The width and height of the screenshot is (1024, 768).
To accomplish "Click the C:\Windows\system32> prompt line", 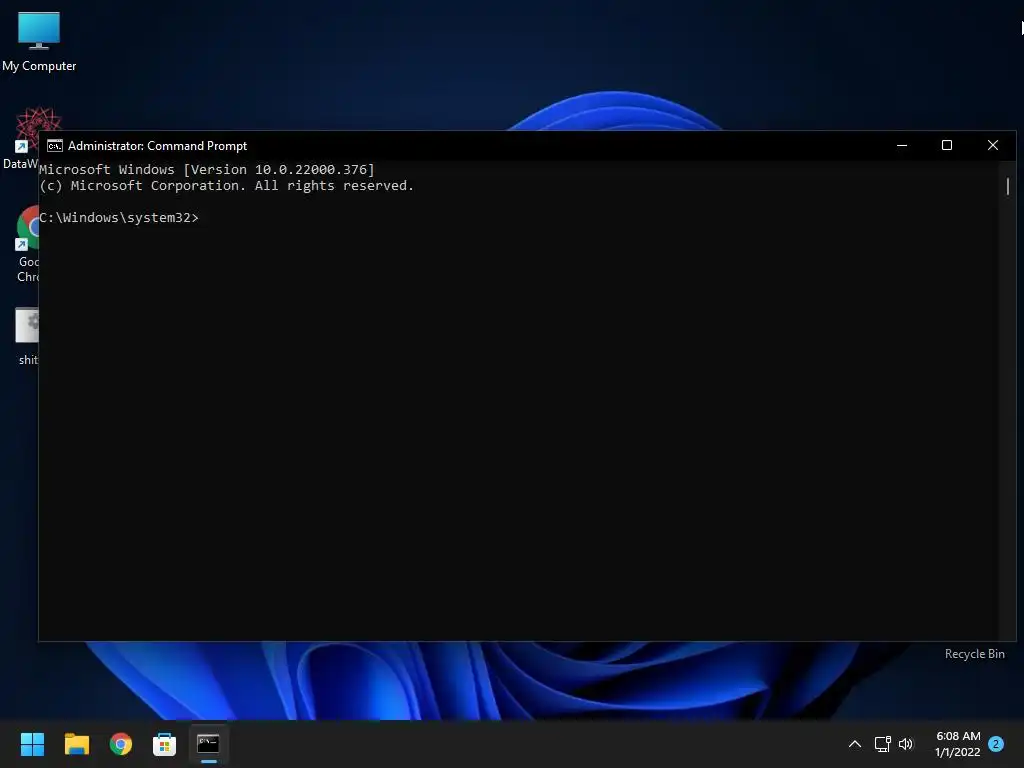I will coord(119,217).
